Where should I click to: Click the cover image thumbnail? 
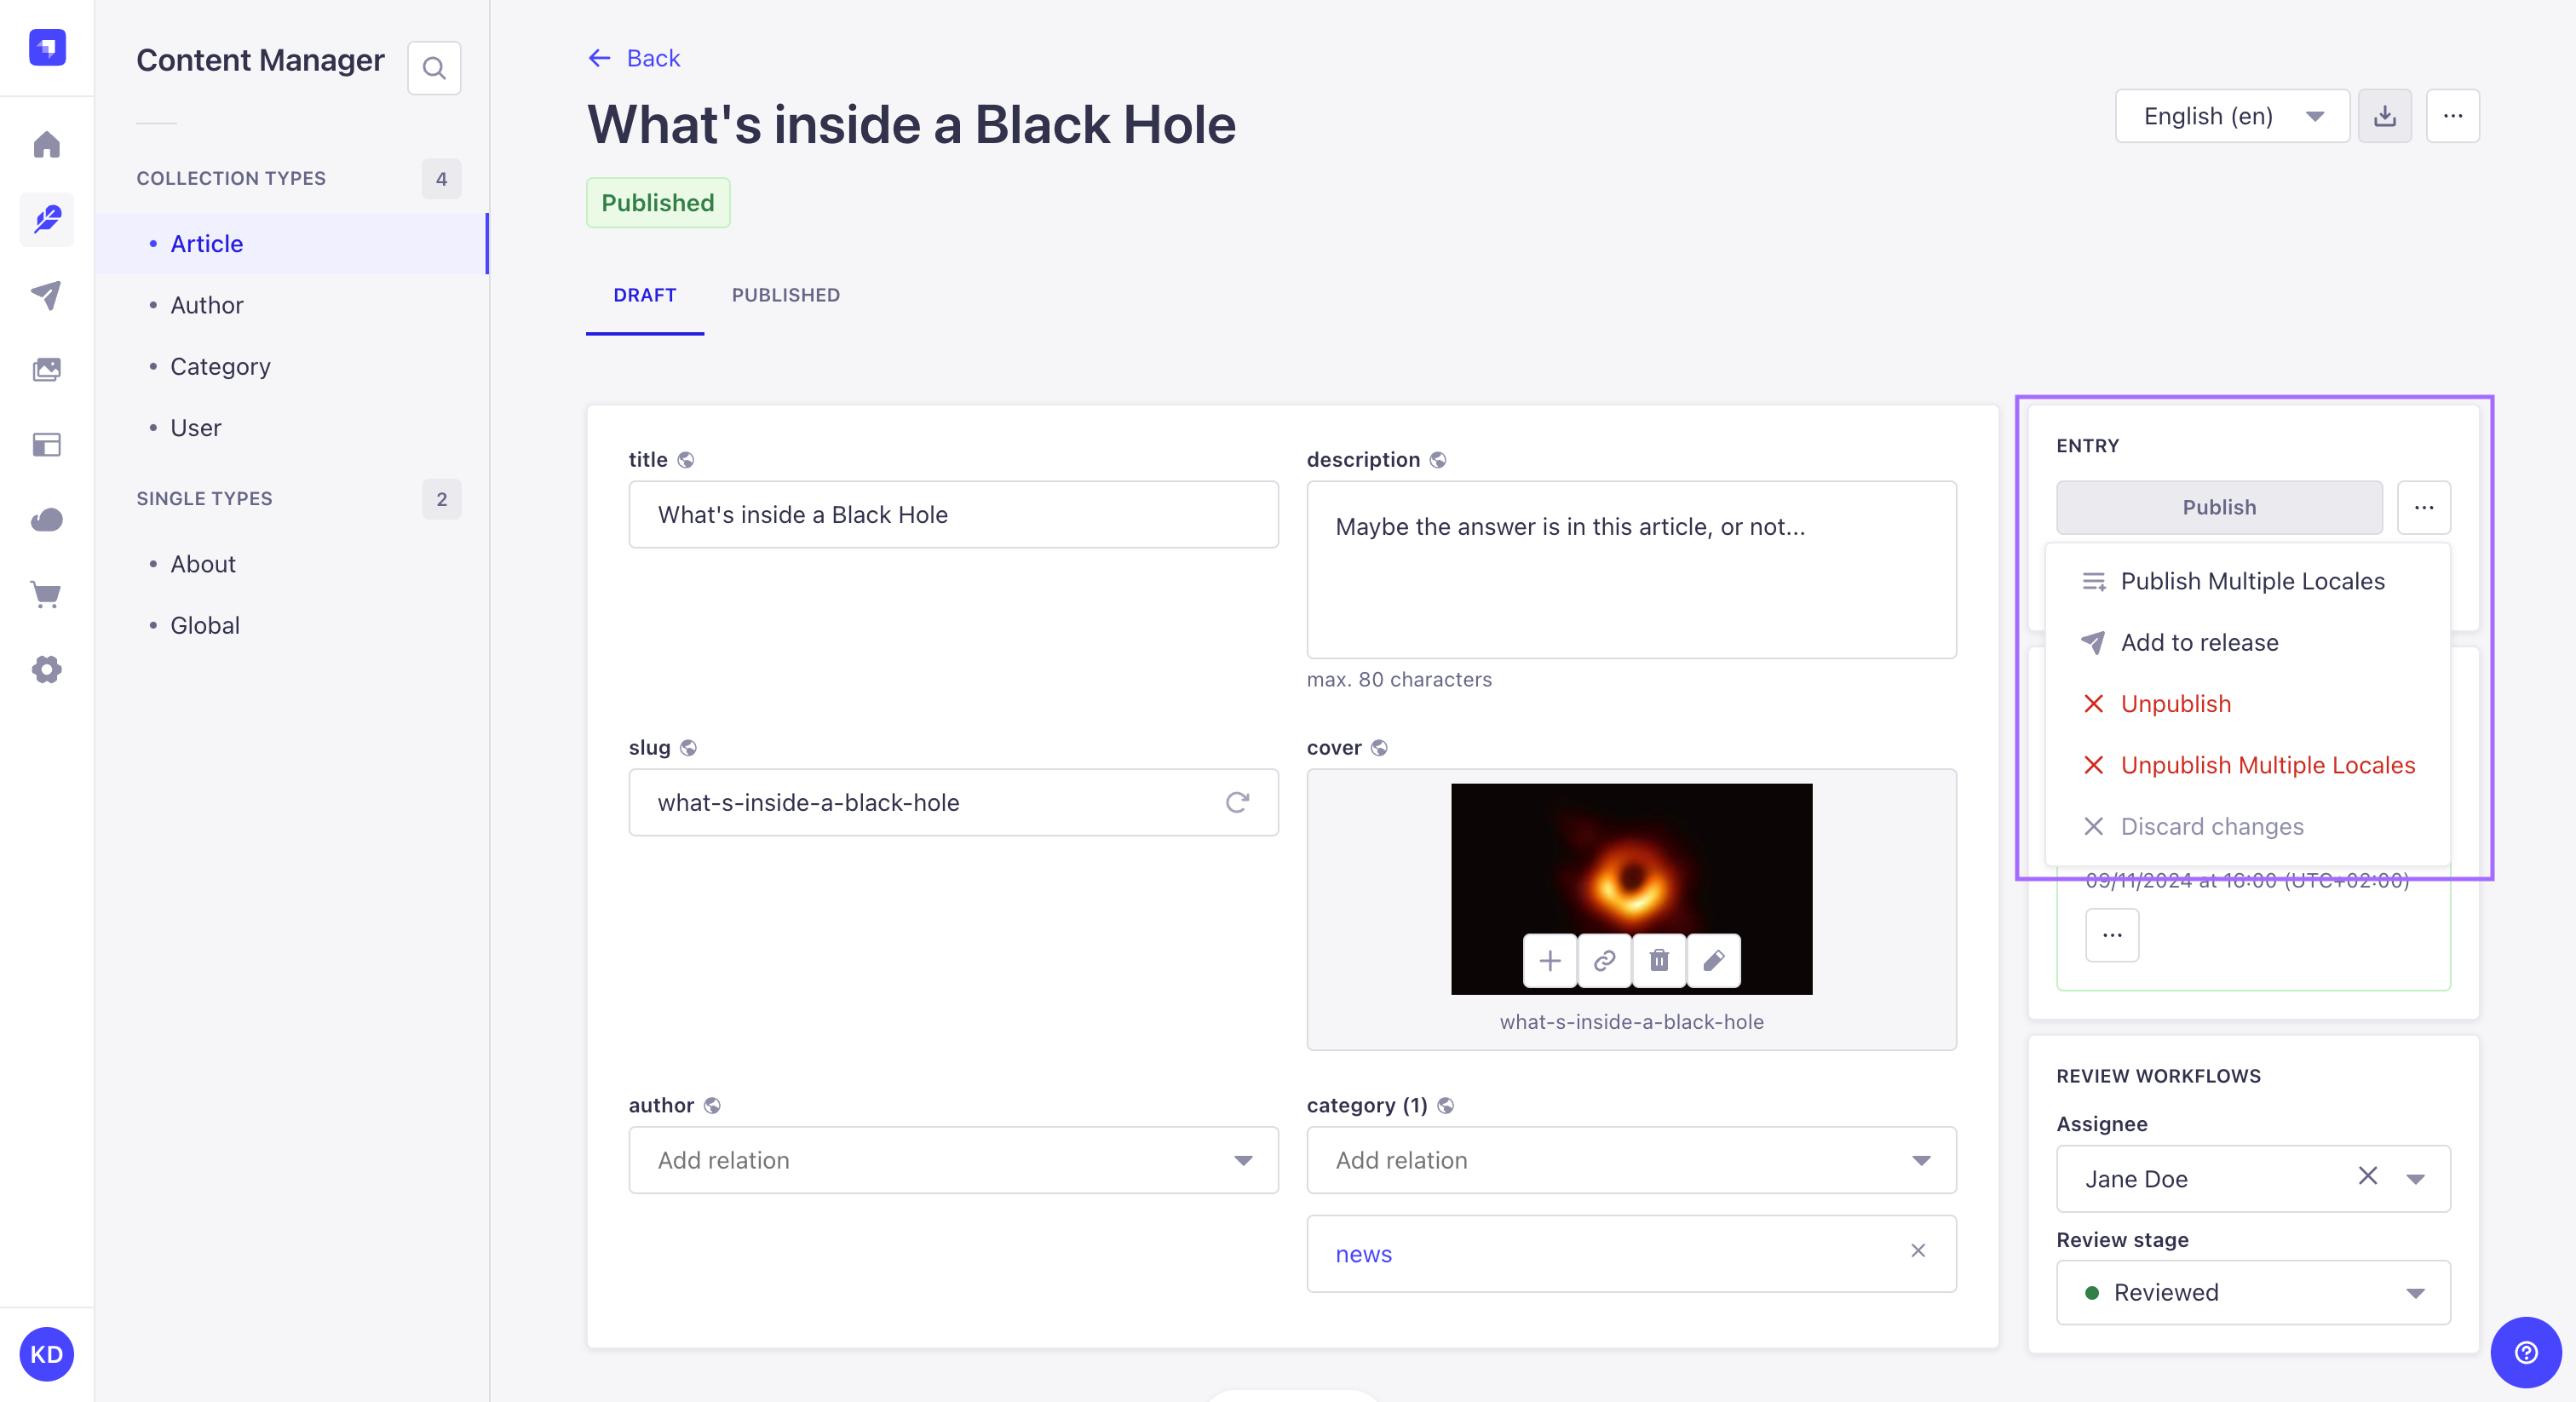[x=1630, y=888]
